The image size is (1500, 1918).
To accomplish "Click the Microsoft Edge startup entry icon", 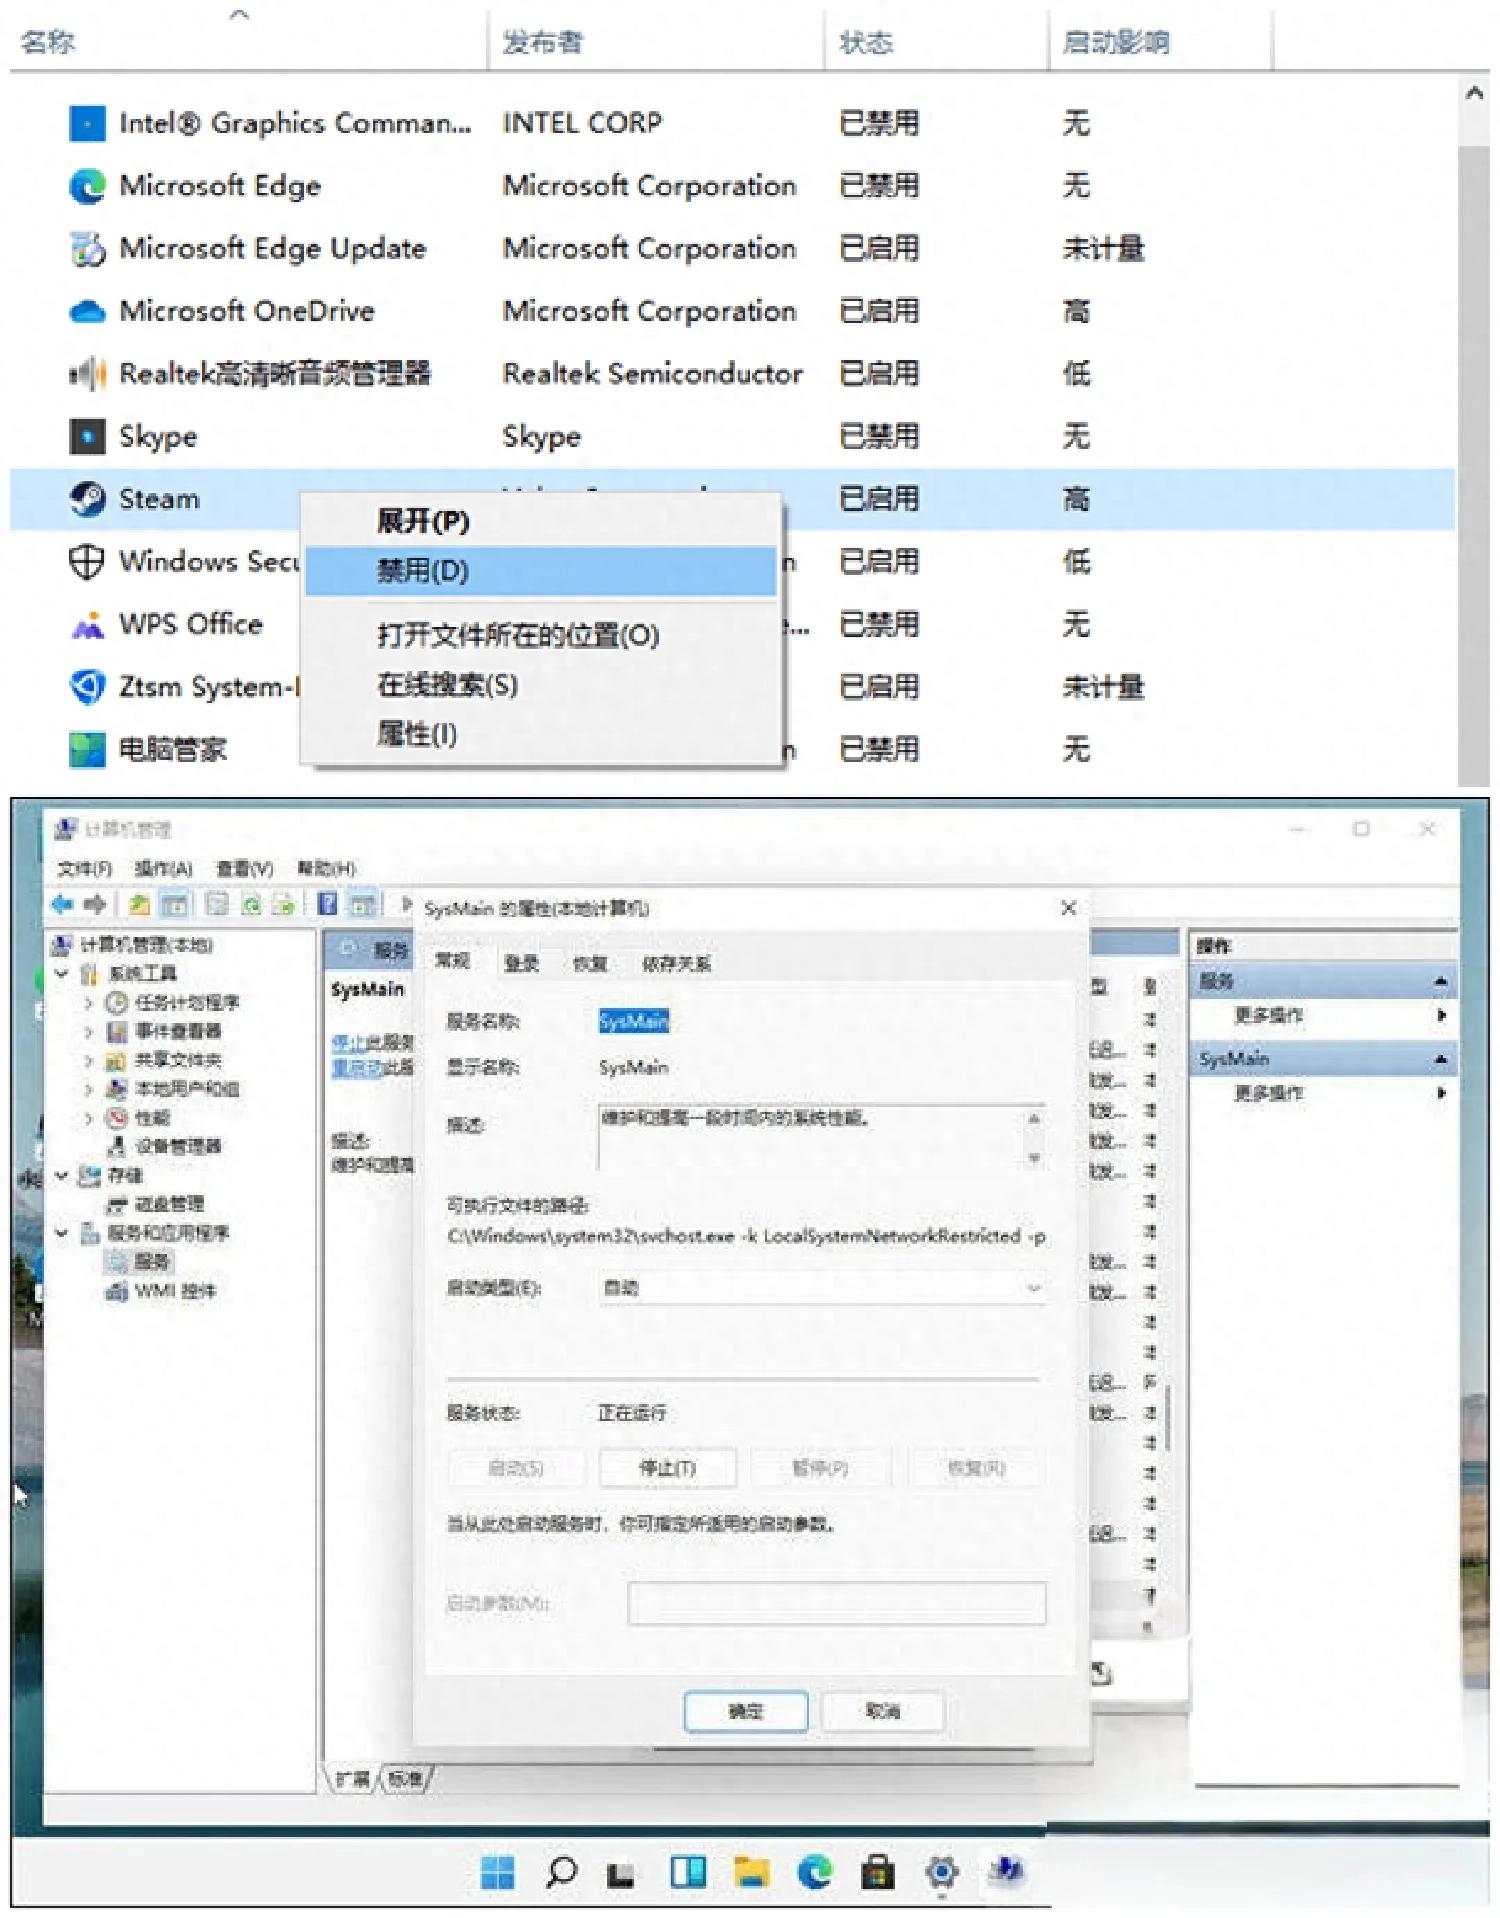I will click(x=87, y=187).
